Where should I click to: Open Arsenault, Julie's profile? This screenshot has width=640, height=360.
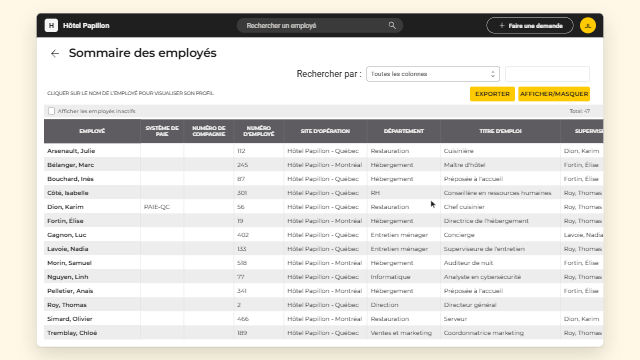pyautogui.click(x=71, y=151)
